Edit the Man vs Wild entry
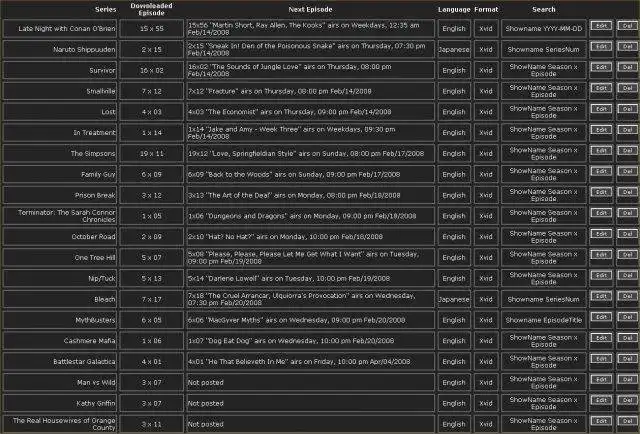Screen dimensions: 640x434 [601, 379]
